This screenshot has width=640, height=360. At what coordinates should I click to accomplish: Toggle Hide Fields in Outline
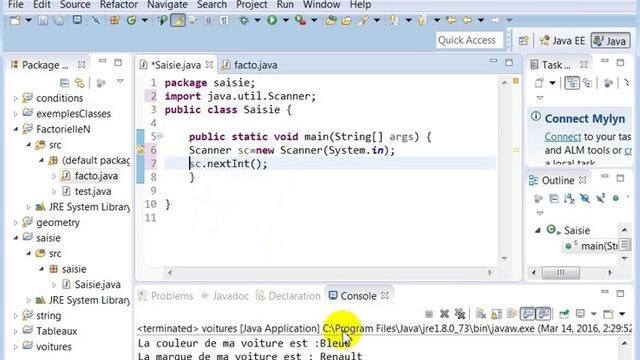pos(585,199)
